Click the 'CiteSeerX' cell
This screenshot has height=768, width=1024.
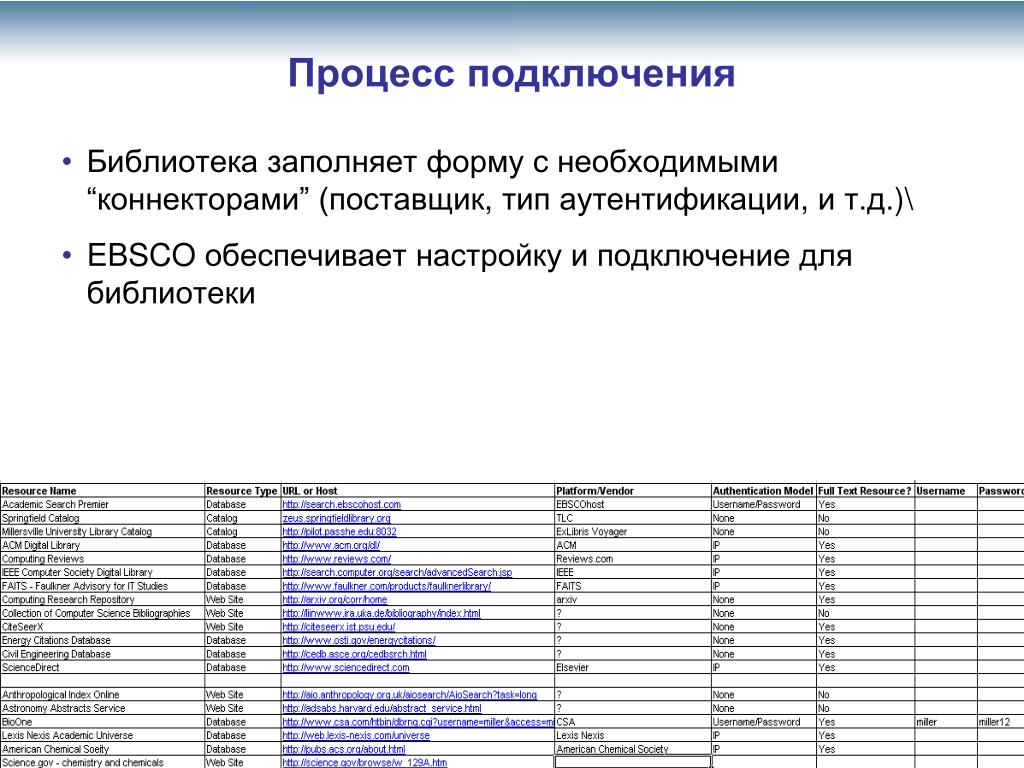pos(103,627)
